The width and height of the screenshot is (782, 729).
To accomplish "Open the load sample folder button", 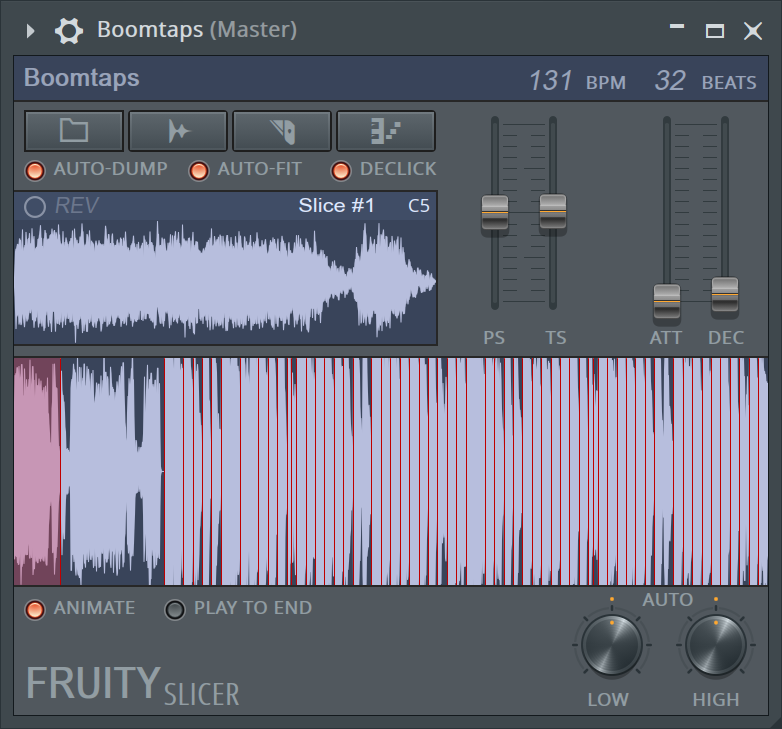I will 74,131.
